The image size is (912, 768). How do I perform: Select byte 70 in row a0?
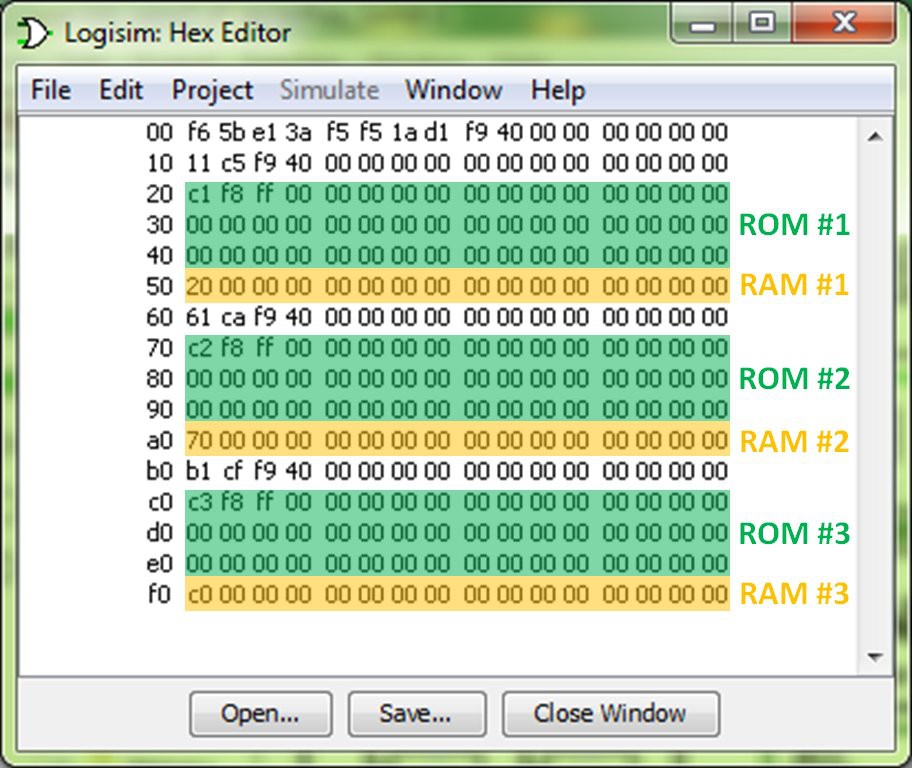200,440
